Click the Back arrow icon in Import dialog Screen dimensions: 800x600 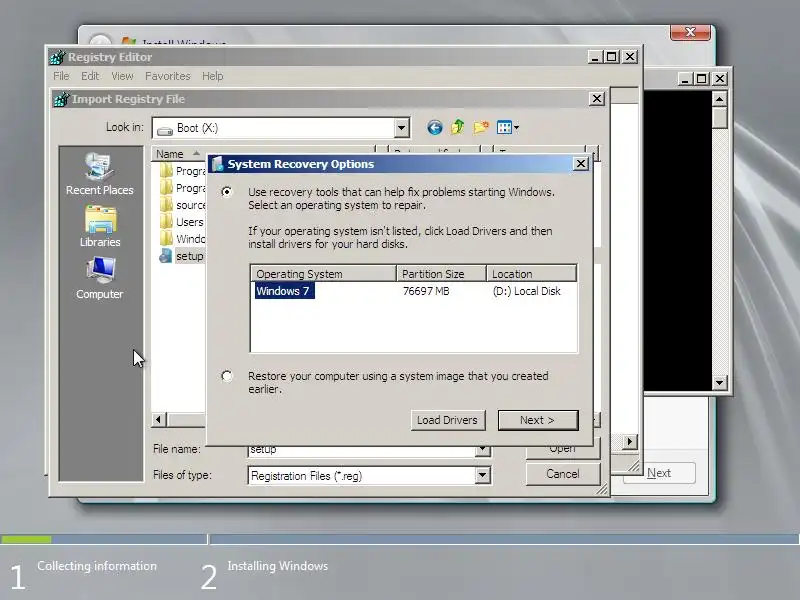pyautogui.click(x=435, y=128)
